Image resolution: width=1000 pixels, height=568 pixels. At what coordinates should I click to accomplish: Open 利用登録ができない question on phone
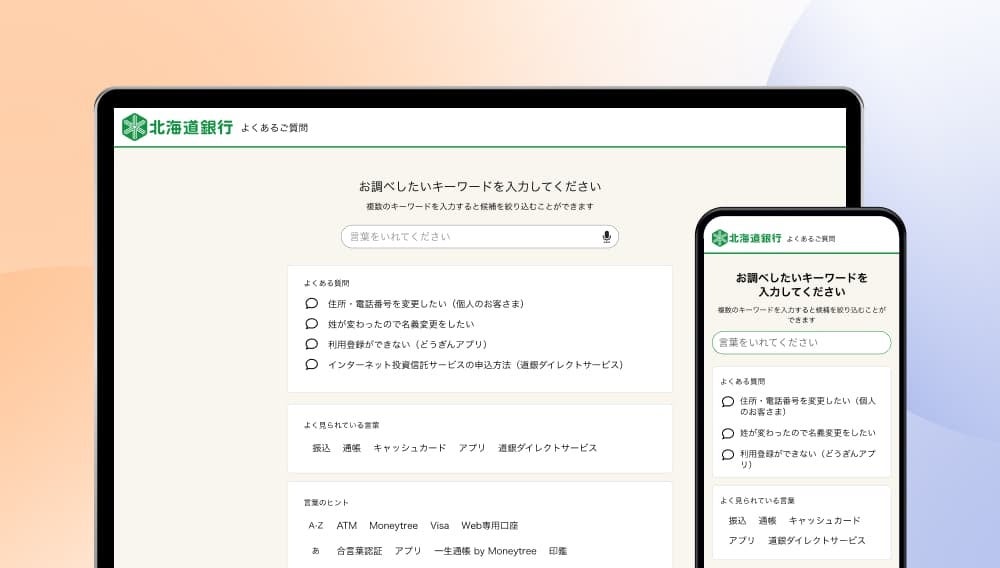pos(808,459)
